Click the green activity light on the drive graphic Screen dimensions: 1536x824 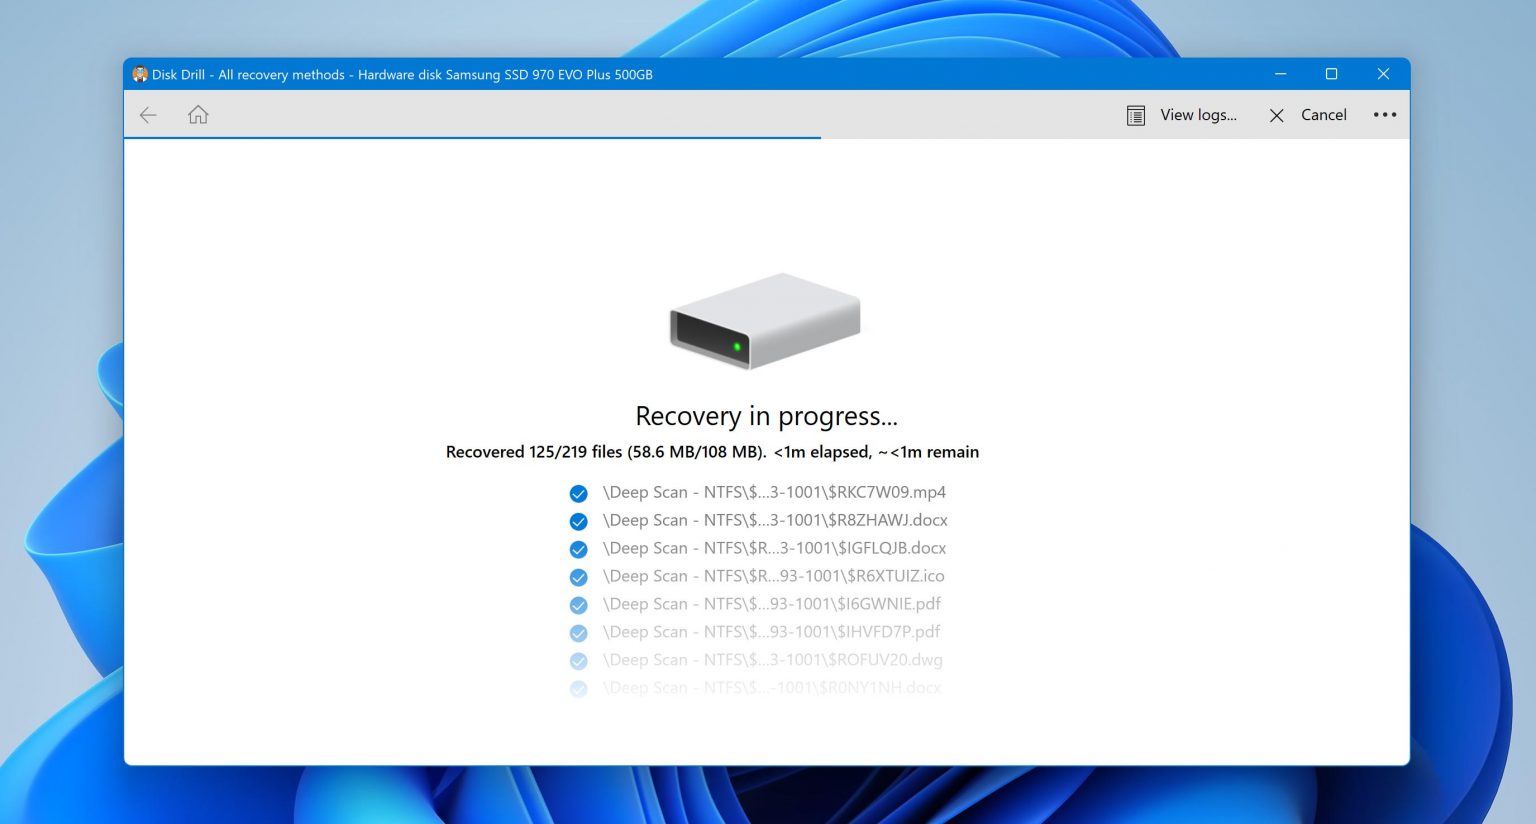tap(737, 346)
